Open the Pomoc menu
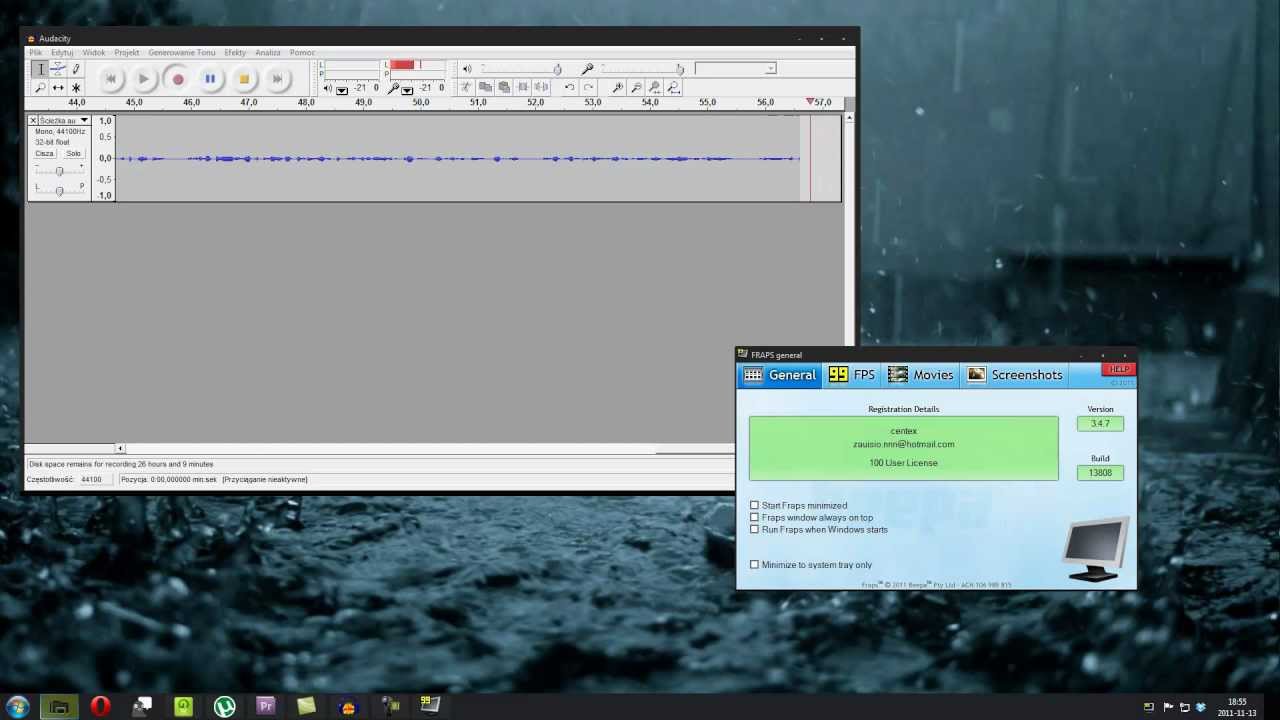Viewport: 1280px width, 720px height. tap(302, 53)
